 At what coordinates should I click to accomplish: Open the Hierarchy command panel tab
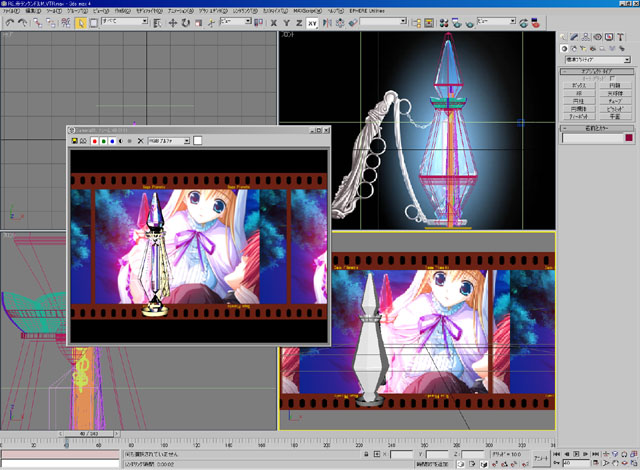(586, 37)
